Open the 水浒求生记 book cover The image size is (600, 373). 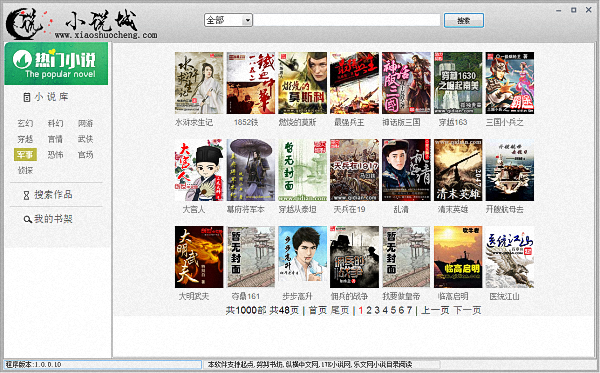click(x=199, y=83)
